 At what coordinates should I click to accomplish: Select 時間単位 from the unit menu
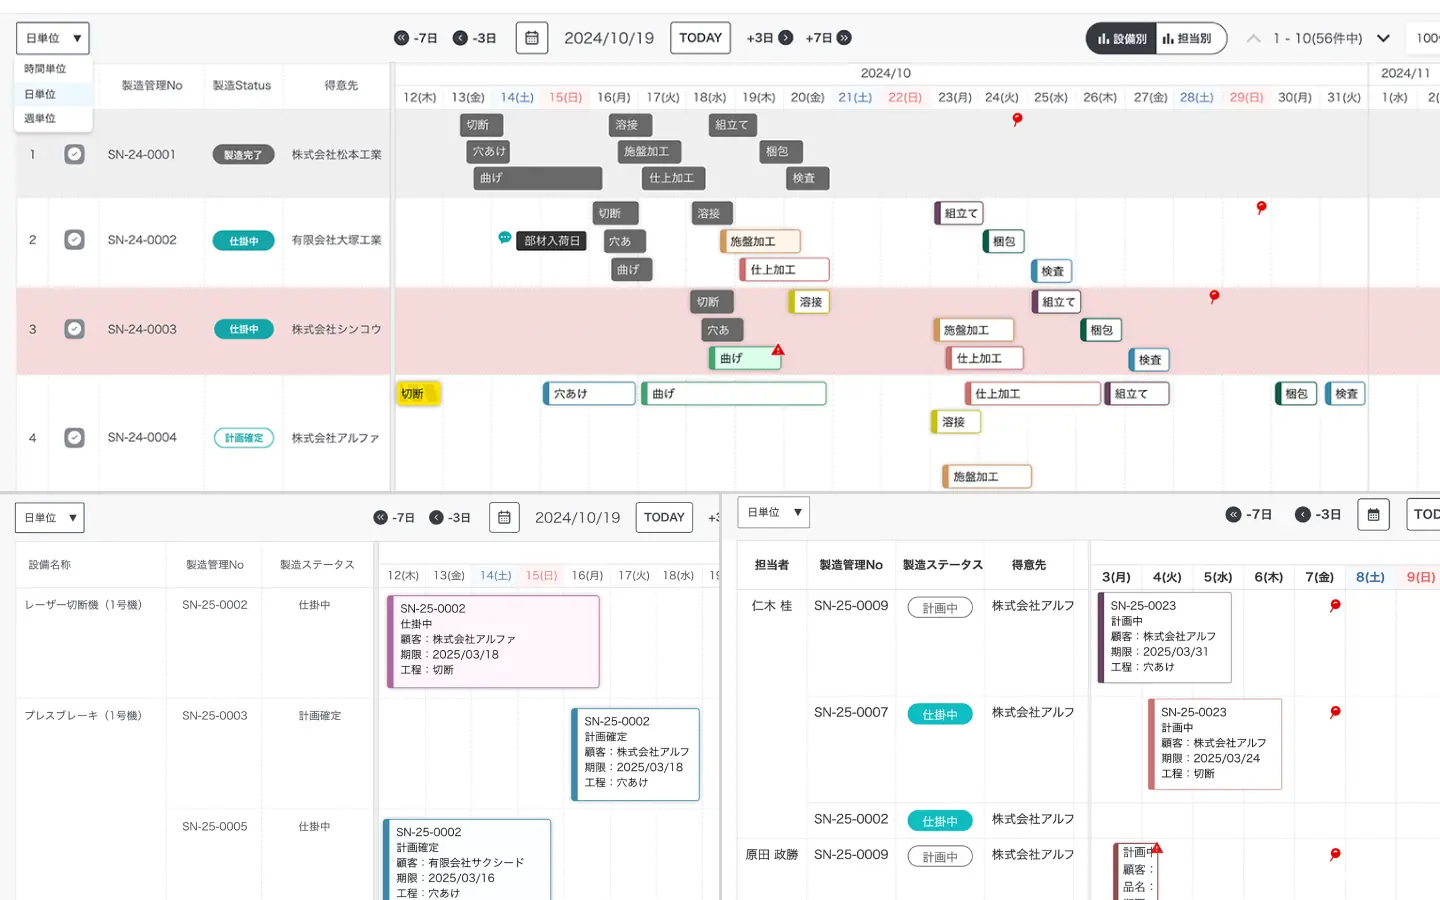[x=45, y=69]
